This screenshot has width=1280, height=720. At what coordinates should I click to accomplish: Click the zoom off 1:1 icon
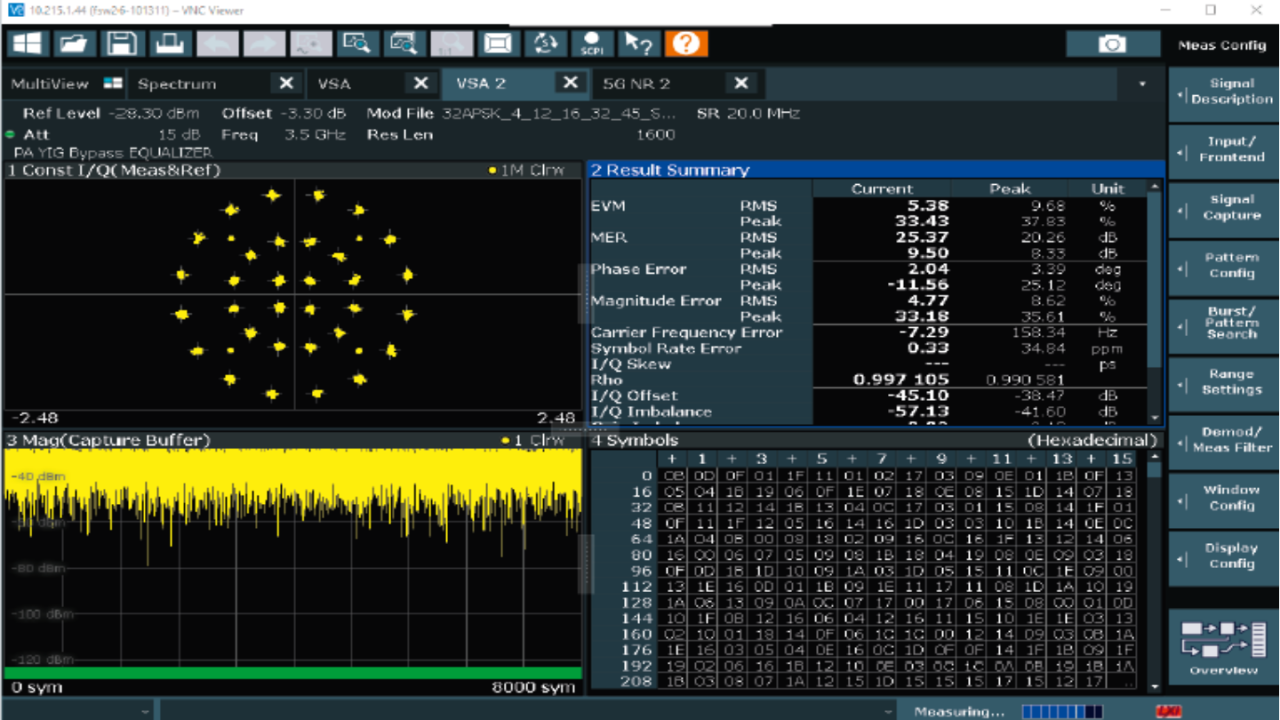pos(451,43)
